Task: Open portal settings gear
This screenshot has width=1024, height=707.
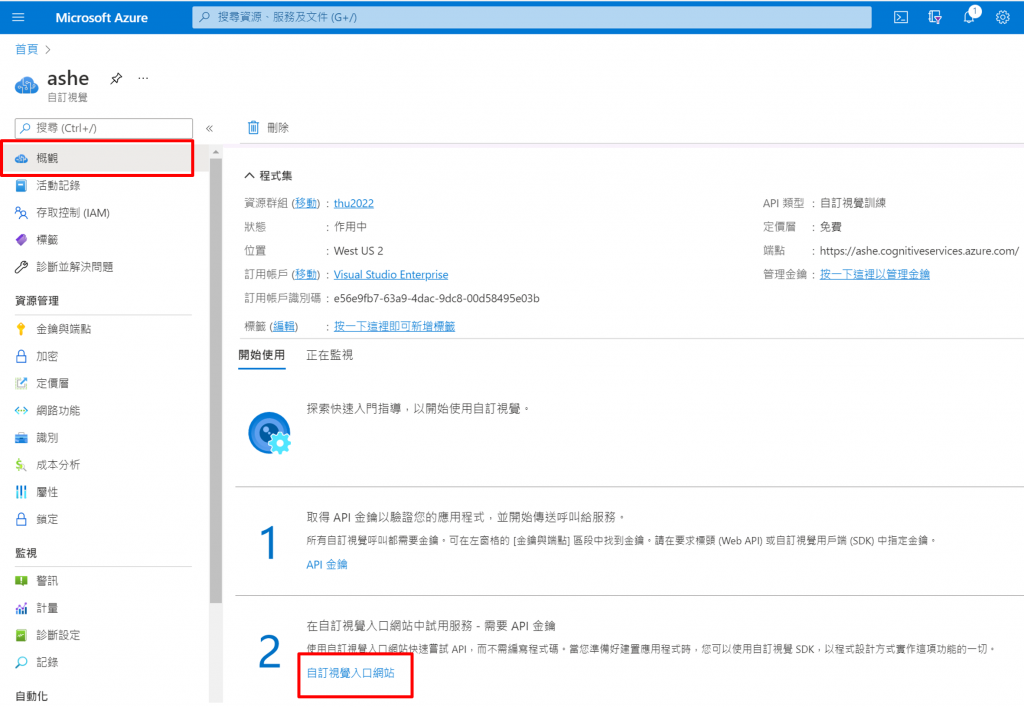Action: pos(1002,18)
